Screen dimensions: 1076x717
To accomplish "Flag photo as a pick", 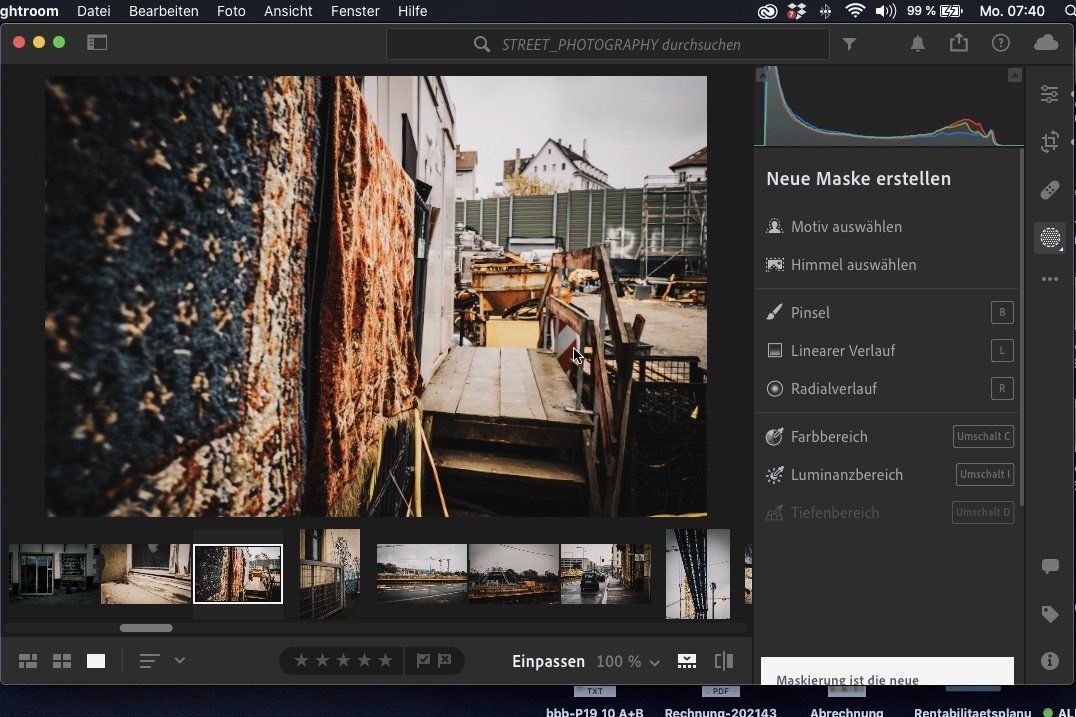I will pyautogui.click(x=423, y=661).
